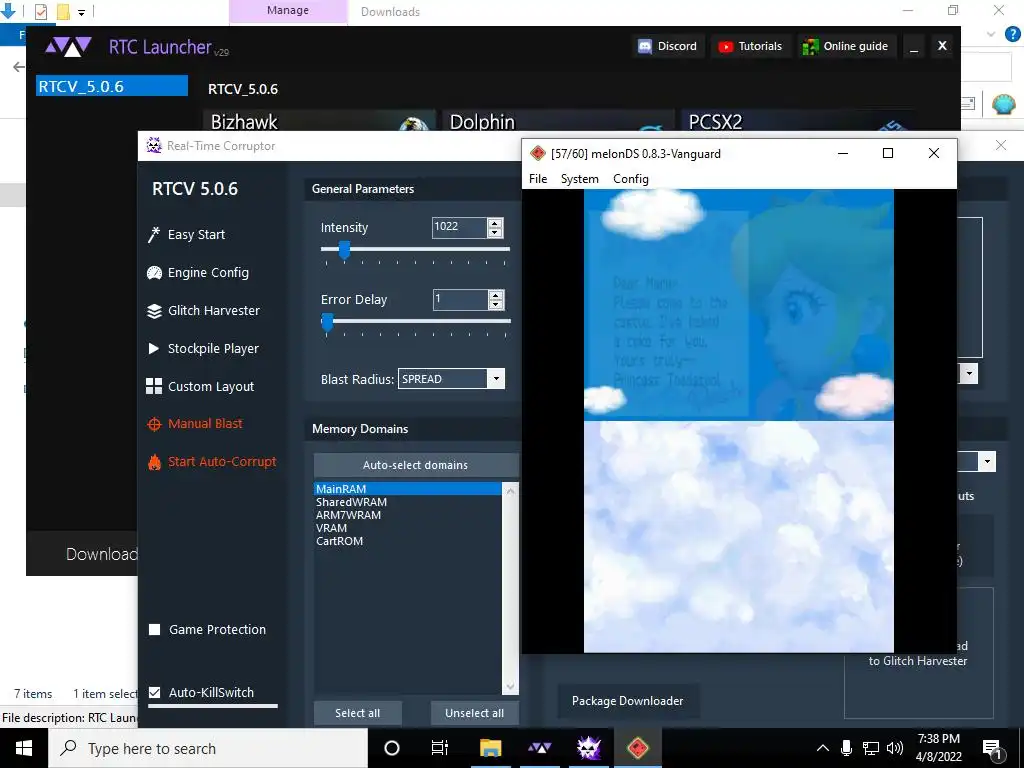The image size is (1024, 768).
Task: Open Real-Time Corruptor taskbar icon
Action: pyautogui.click(x=588, y=748)
